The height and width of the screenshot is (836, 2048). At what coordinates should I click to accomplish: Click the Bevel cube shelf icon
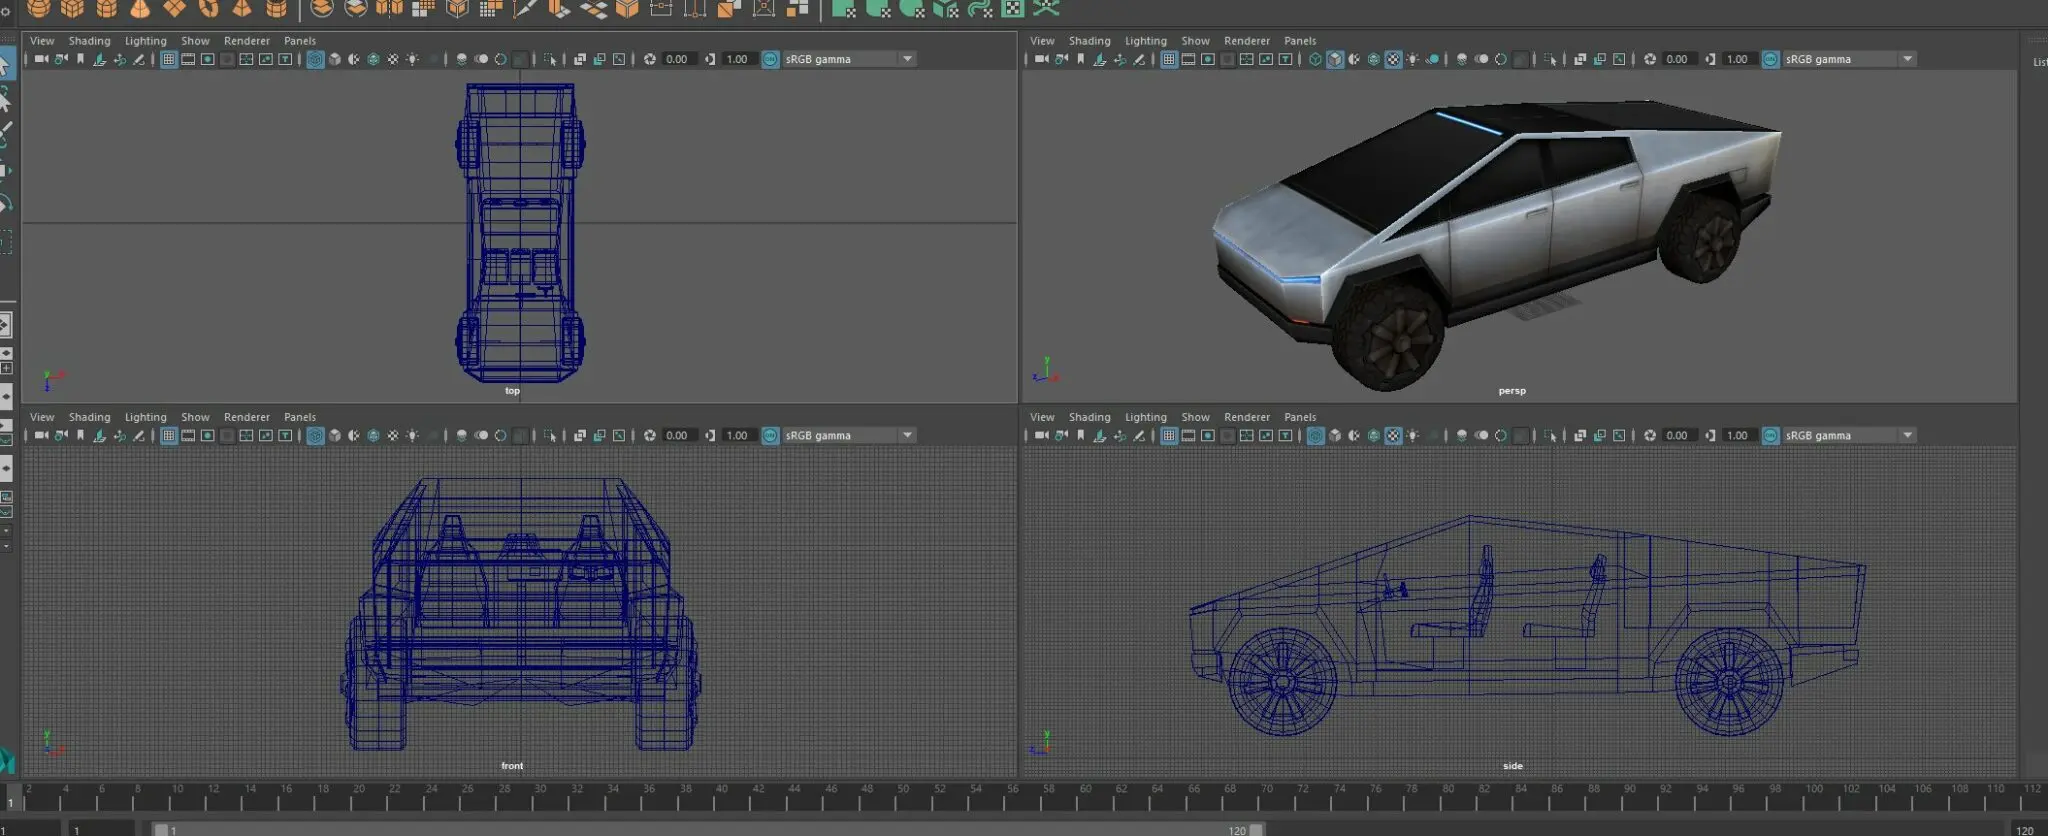[627, 9]
